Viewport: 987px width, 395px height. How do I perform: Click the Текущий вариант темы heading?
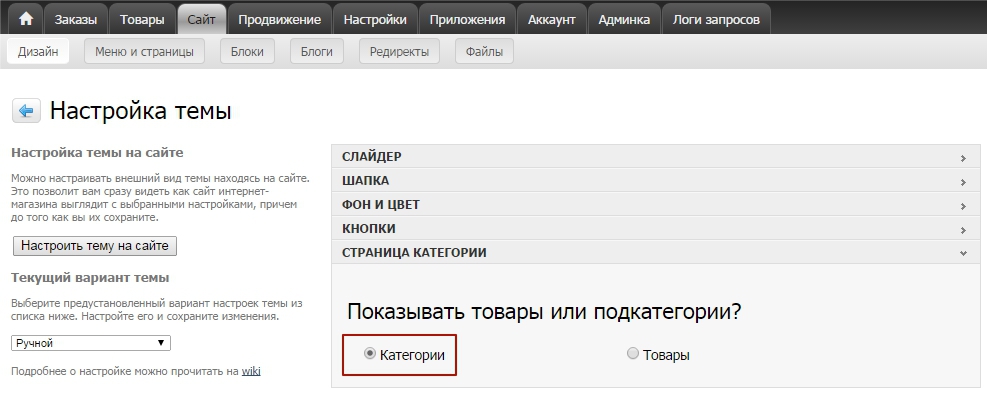(x=90, y=277)
